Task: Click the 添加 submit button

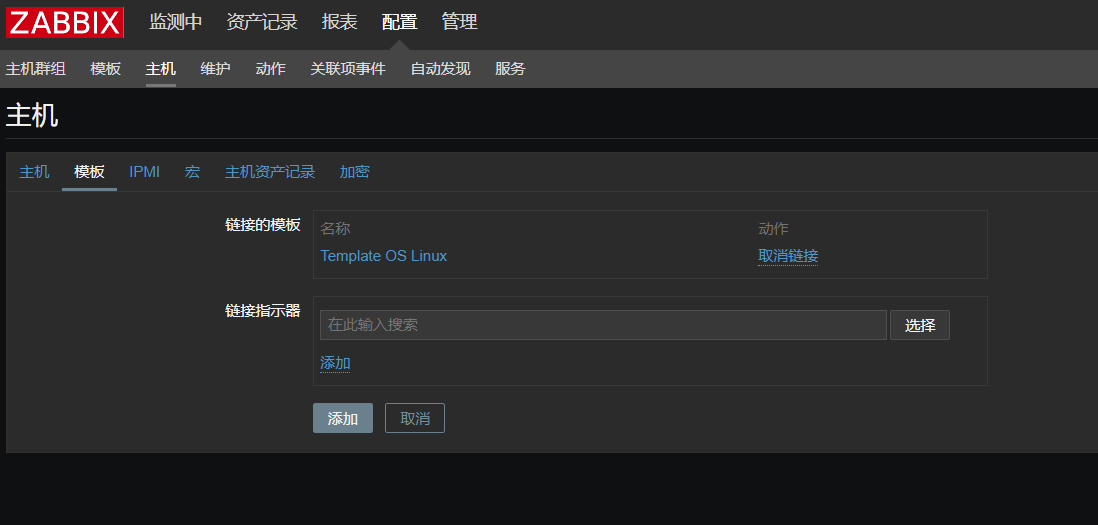Action: 343,418
